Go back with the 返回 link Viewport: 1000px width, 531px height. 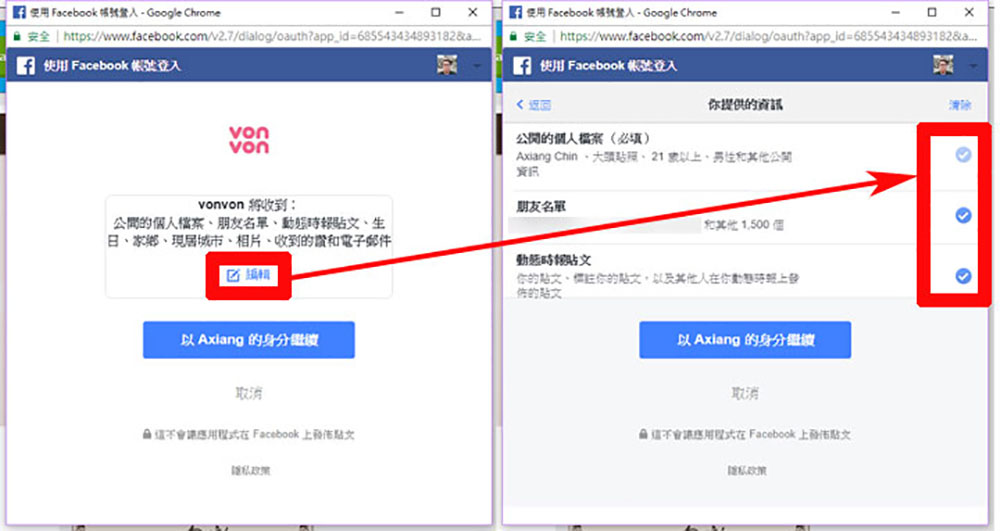(x=534, y=105)
